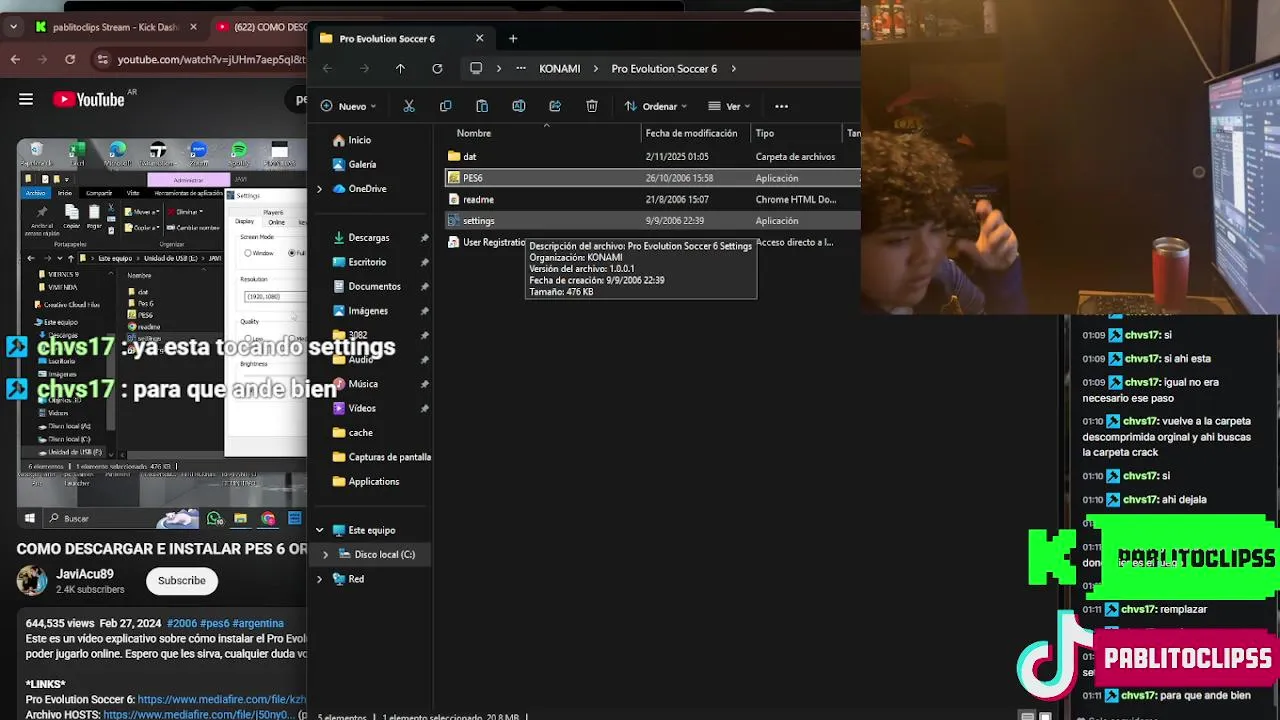Viewport: 1280px width, 720px height.
Task: Click the Explorer back arrow
Action: click(x=327, y=68)
